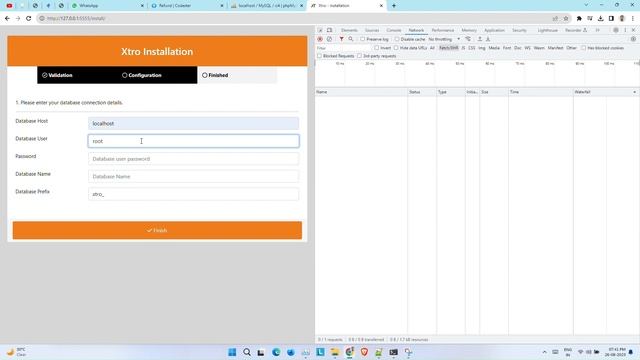Screen dimensions: 640x360
Task: Open the Brave browser taskbar icon
Action: pyautogui.click(x=364, y=352)
